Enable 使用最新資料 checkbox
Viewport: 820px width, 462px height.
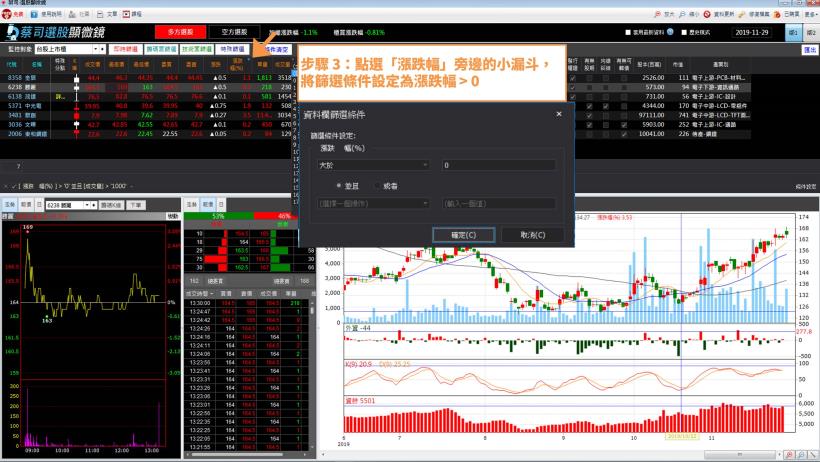pyautogui.click(x=628, y=32)
